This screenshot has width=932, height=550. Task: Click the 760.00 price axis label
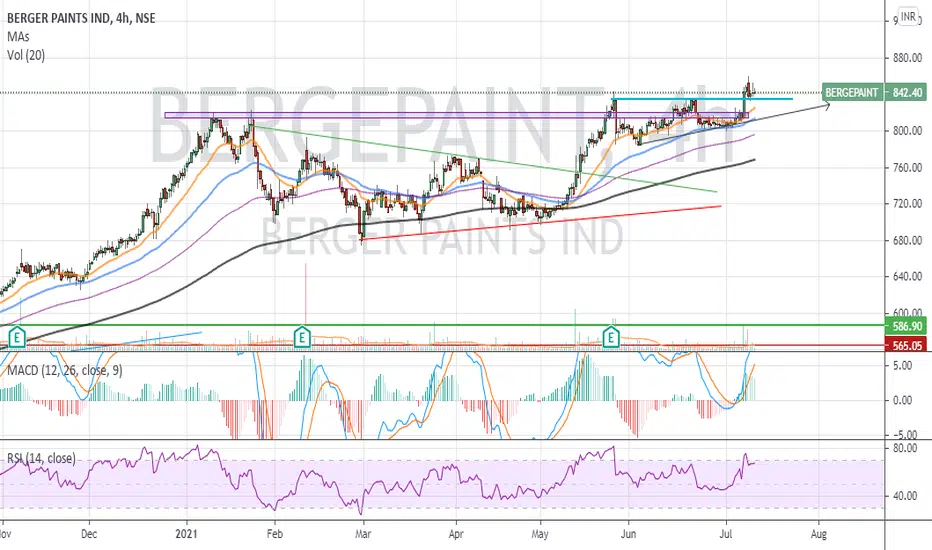click(x=907, y=168)
